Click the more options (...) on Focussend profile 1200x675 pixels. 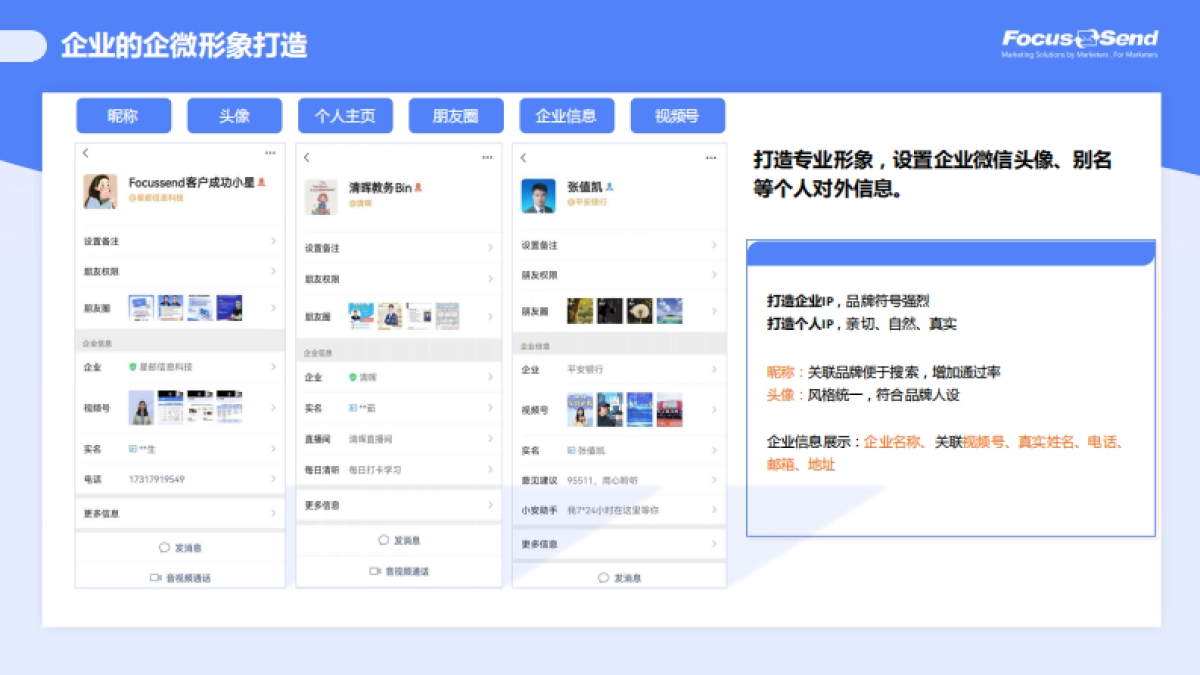tap(271, 153)
